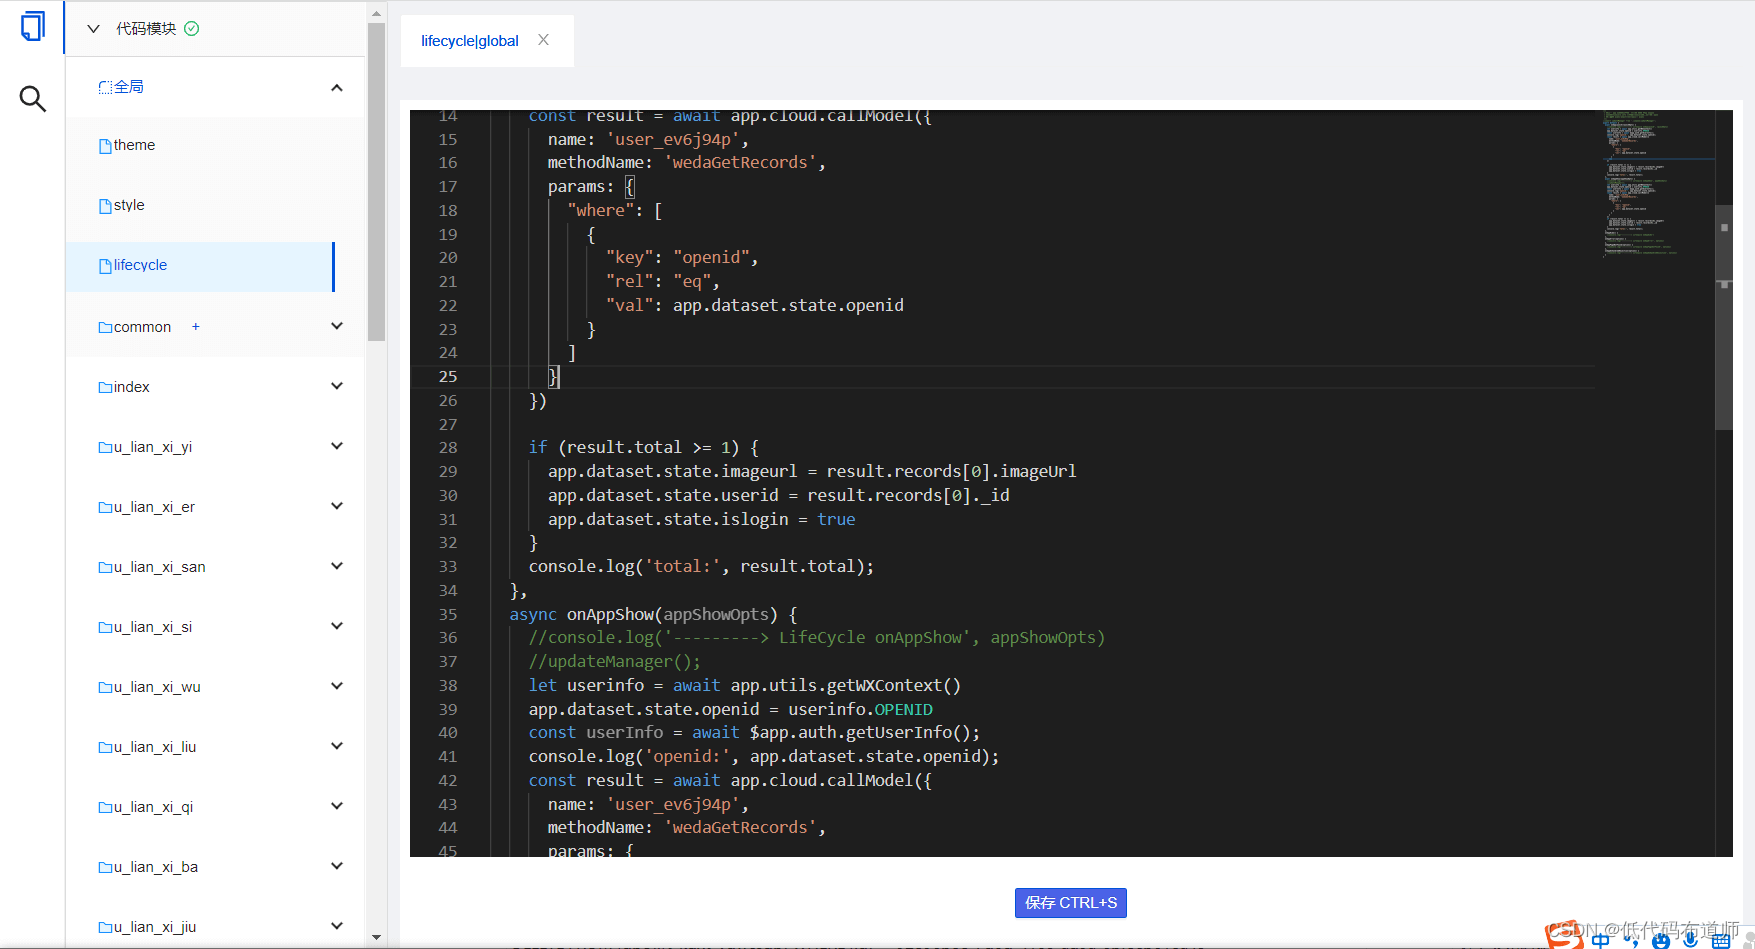Click the index folder icon
The image size is (1755, 949).
coord(105,388)
